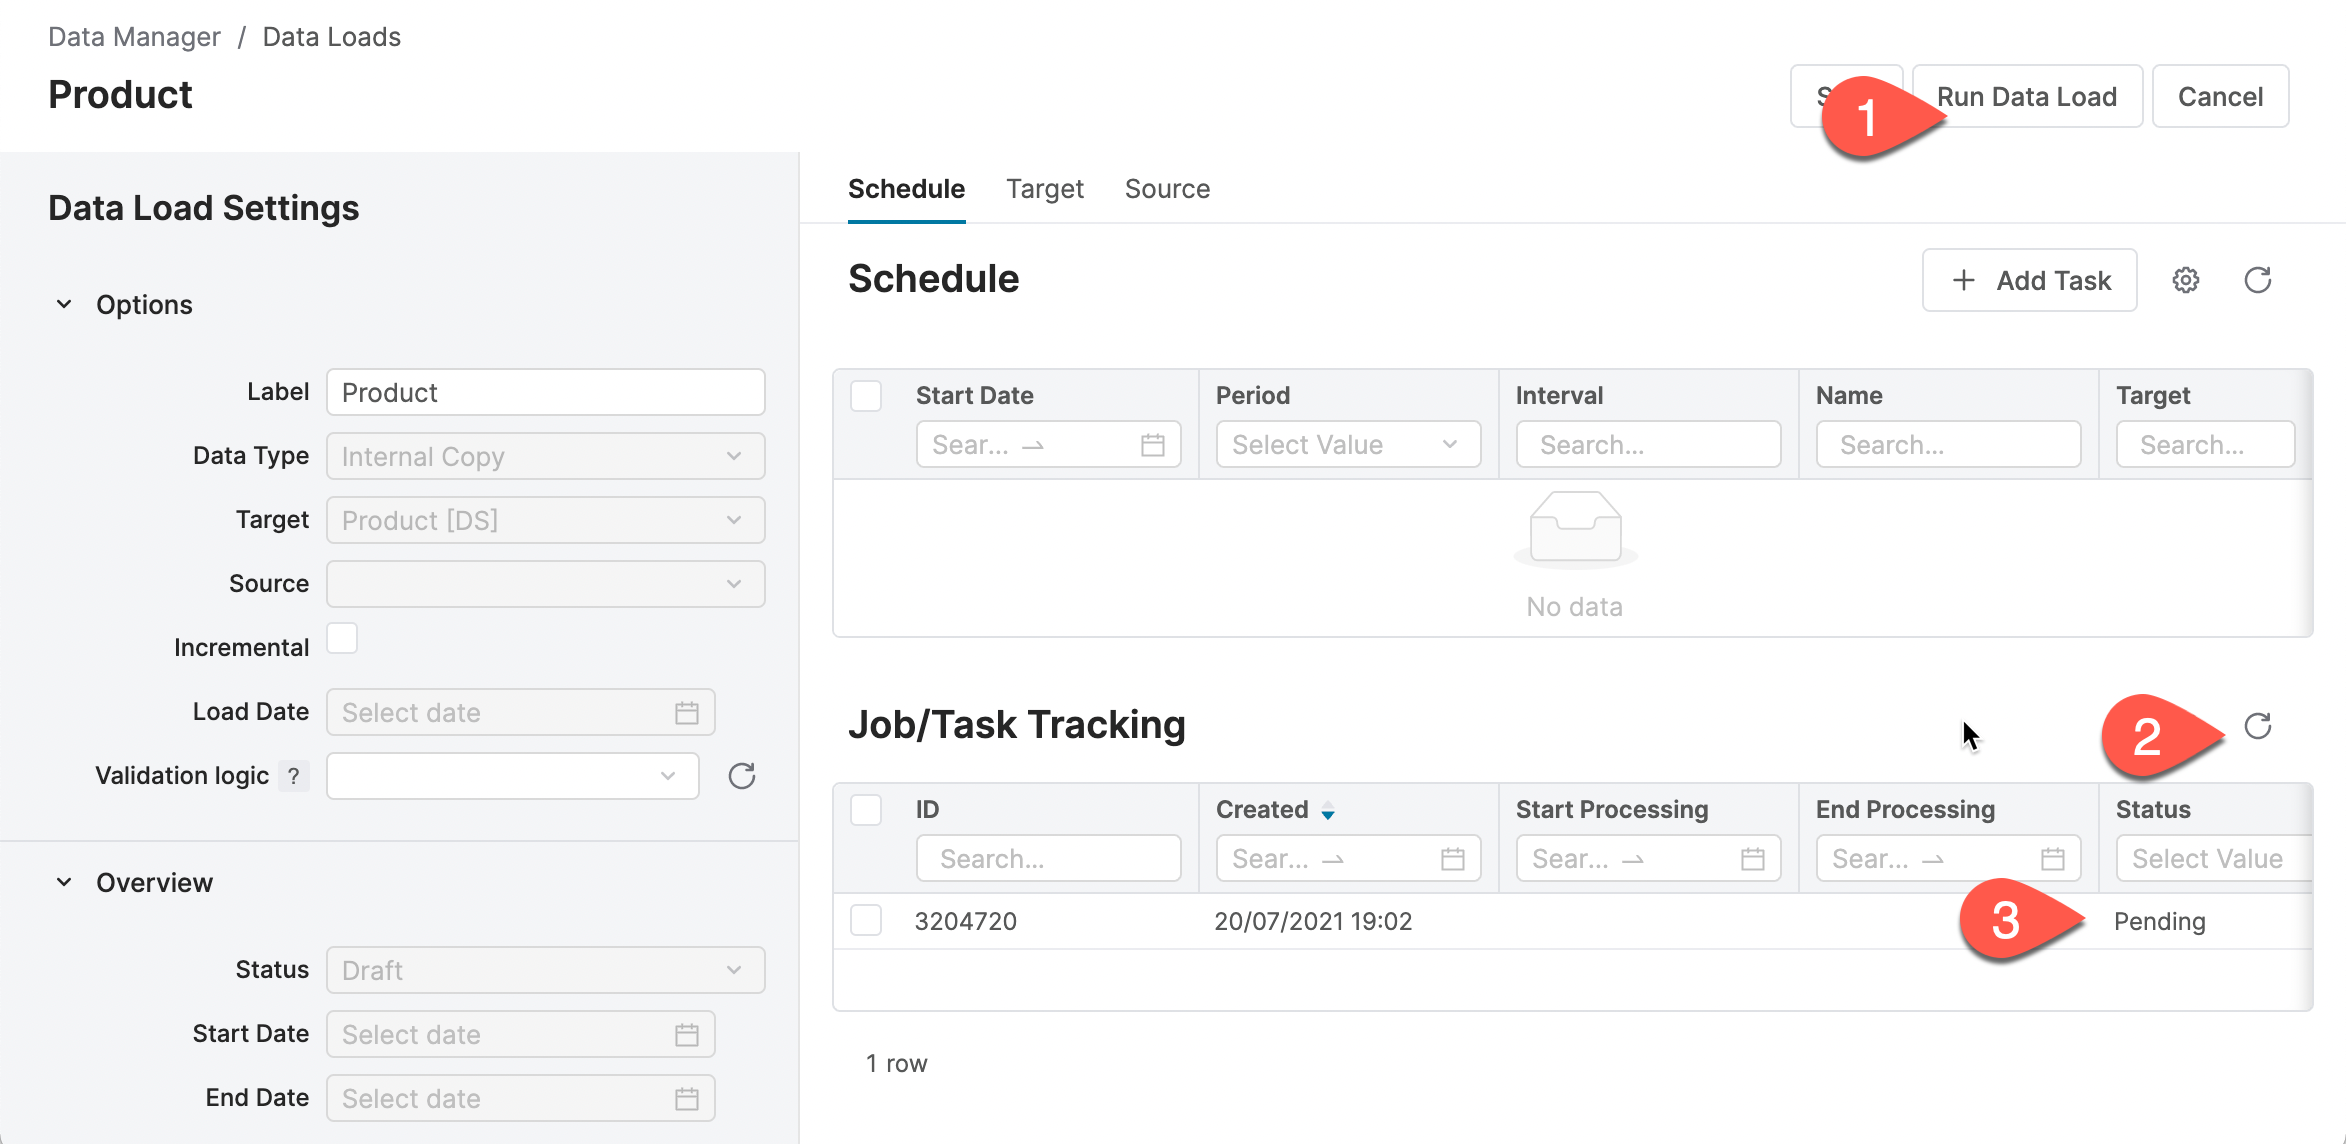2346x1144 pixels.
Task: Collapse the Options section
Action: 64,305
